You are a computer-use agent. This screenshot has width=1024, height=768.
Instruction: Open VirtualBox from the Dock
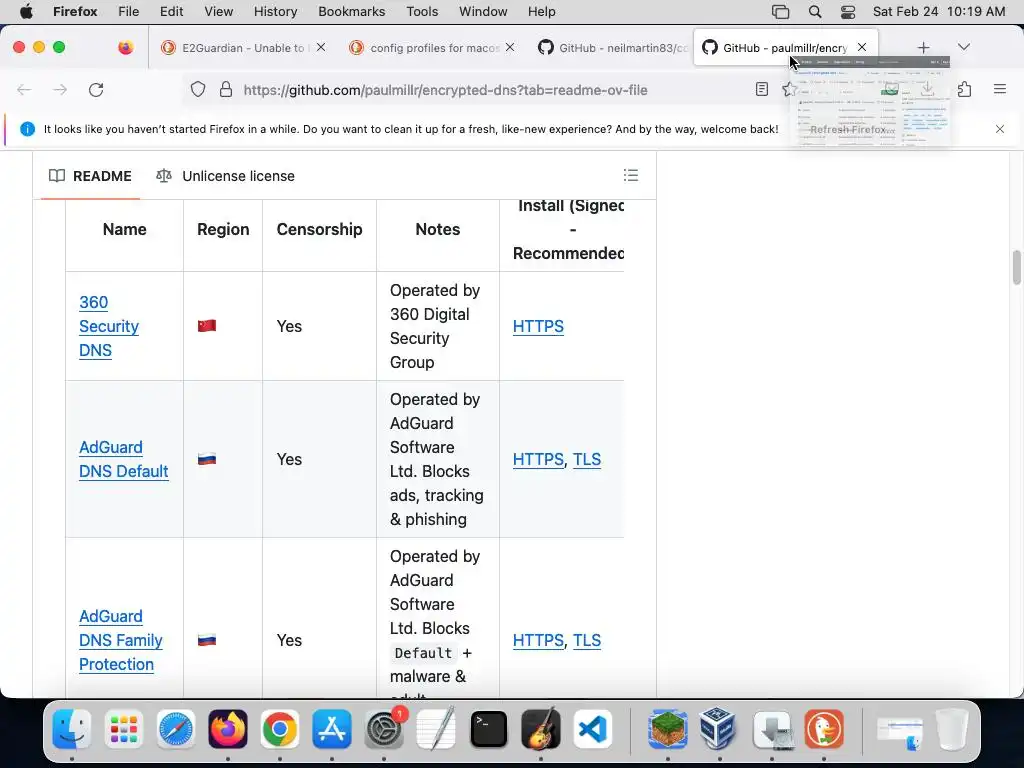719,729
